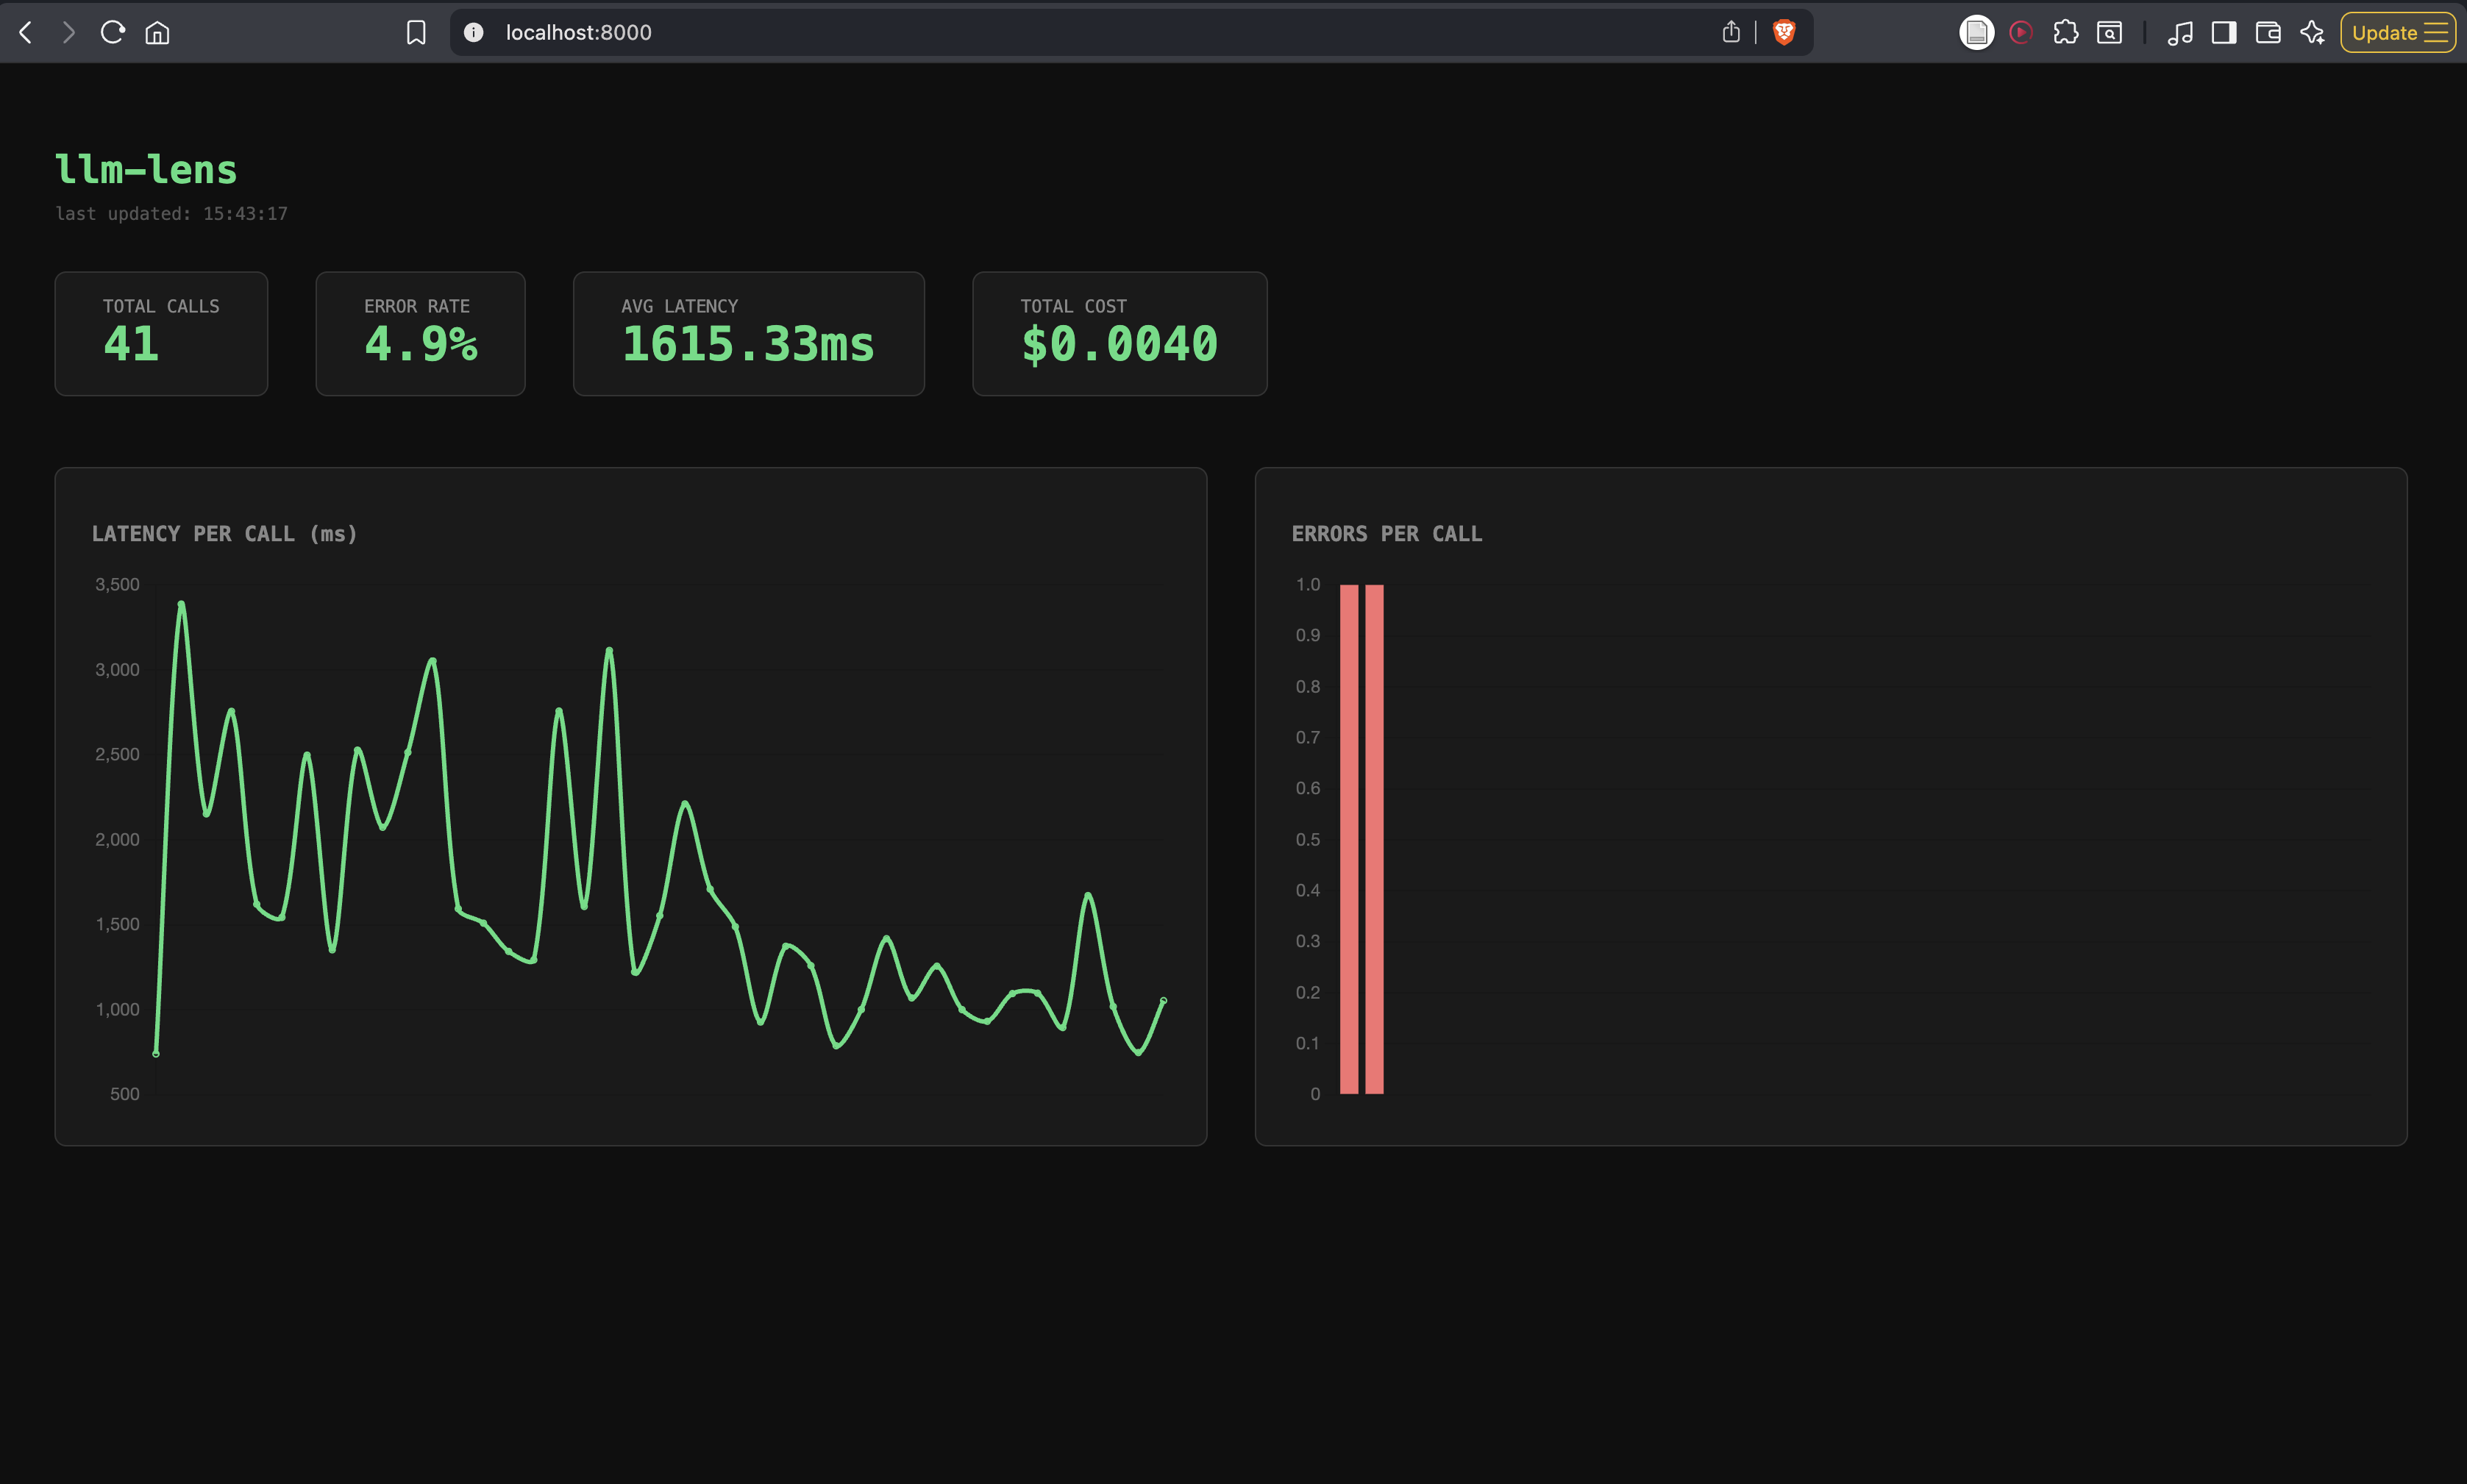Bookmark this page with the bookmark icon
2467x1484 pixels.
[x=416, y=33]
